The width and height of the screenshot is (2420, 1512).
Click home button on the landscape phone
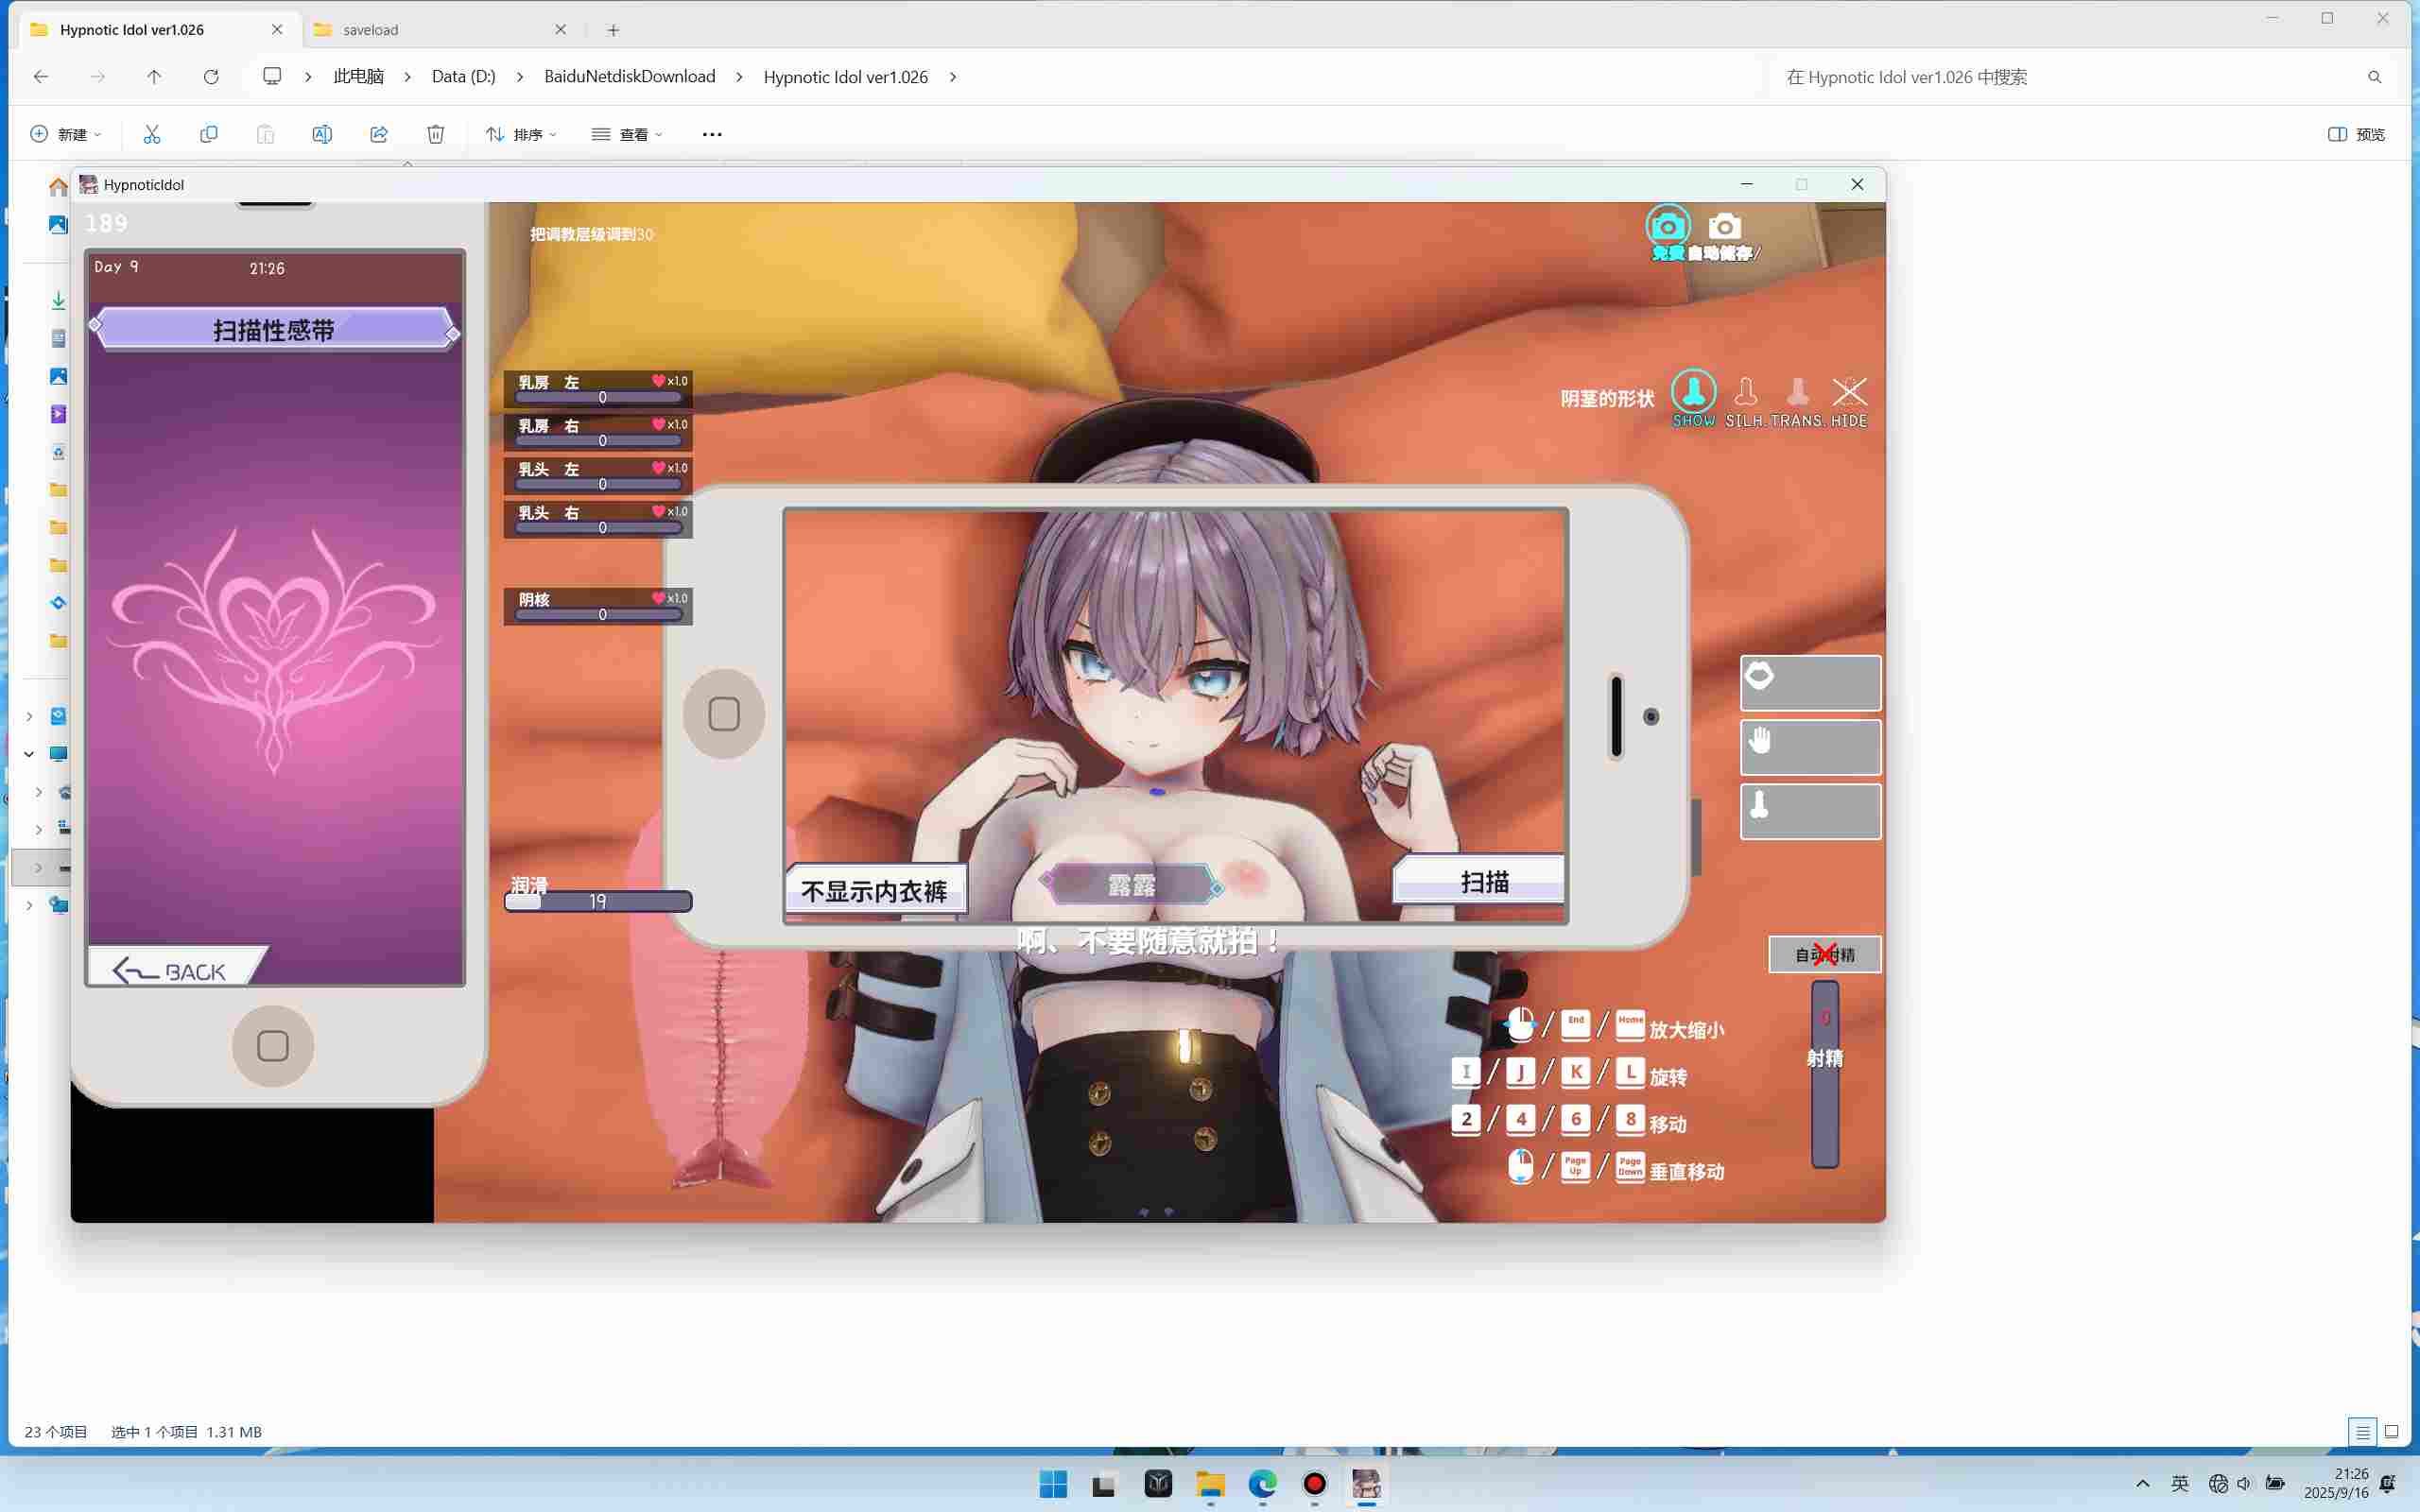pos(724,714)
